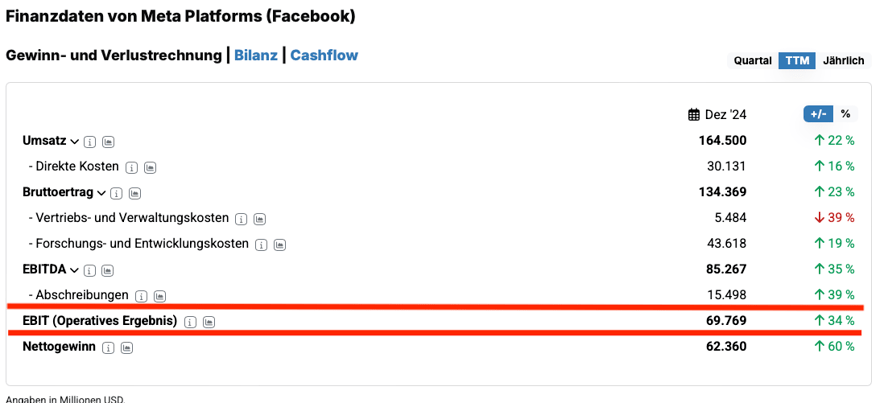Show chart icon for Nettogewinn row

tap(127, 348)
